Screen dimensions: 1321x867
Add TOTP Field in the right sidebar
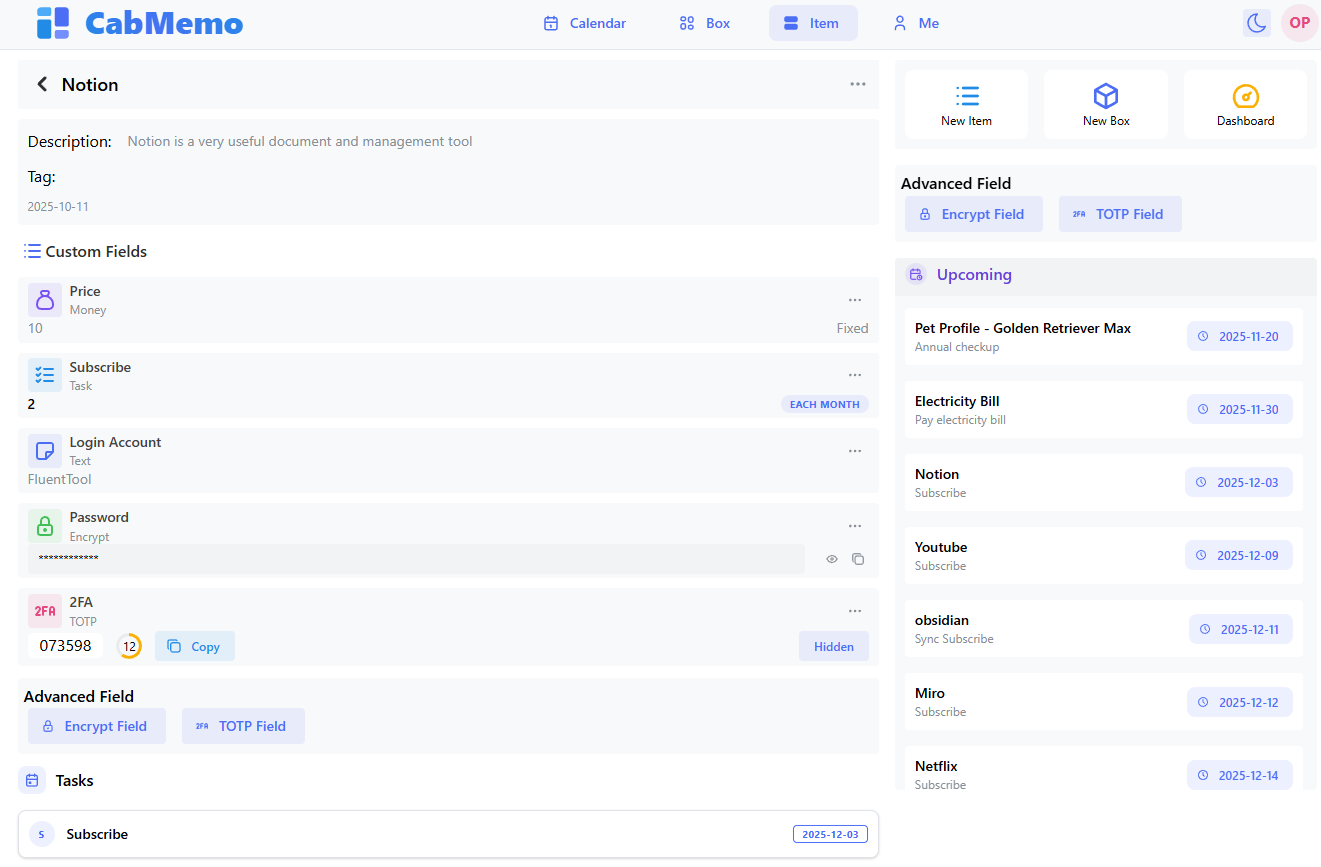(x=1120, y=214)
